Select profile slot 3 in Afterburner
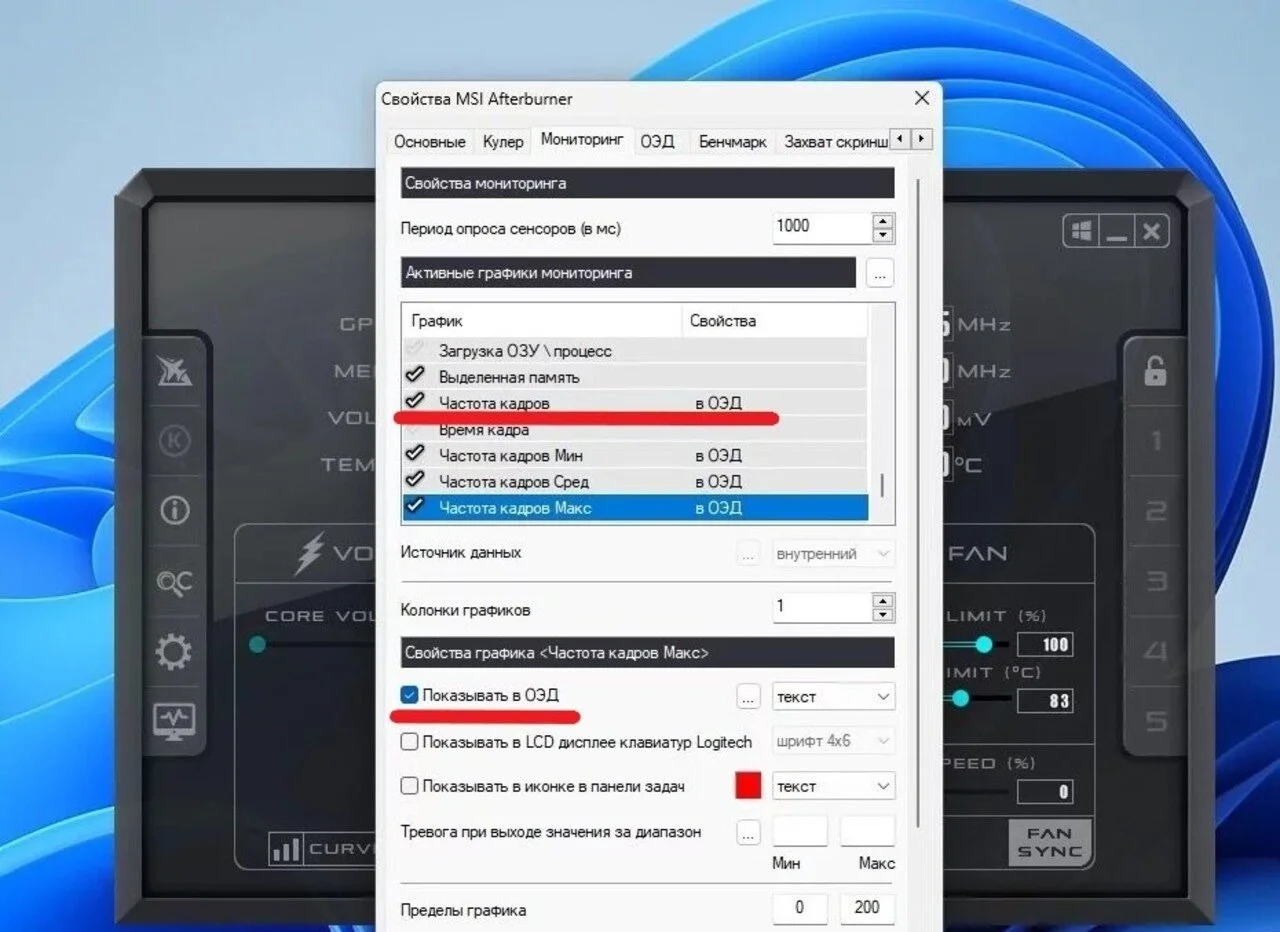The width and height of the screenshot is (1280, 932). (x=1155, y=581)
